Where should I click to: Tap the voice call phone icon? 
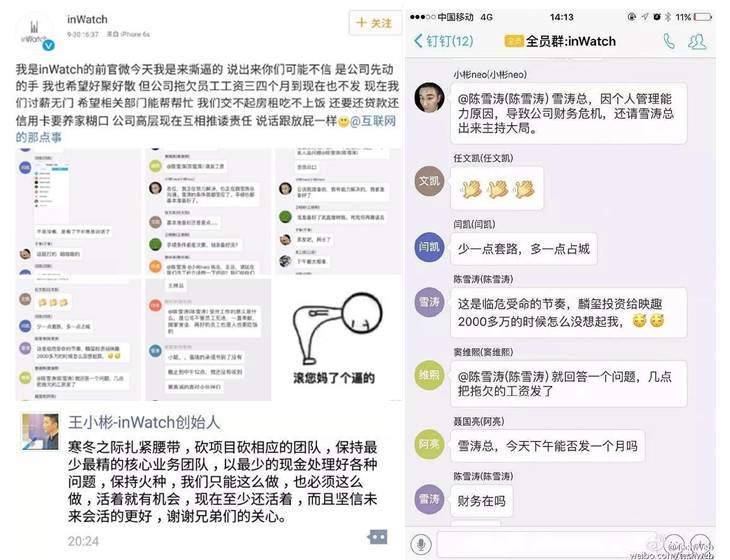pyautogui.click(x=669, y=41)
